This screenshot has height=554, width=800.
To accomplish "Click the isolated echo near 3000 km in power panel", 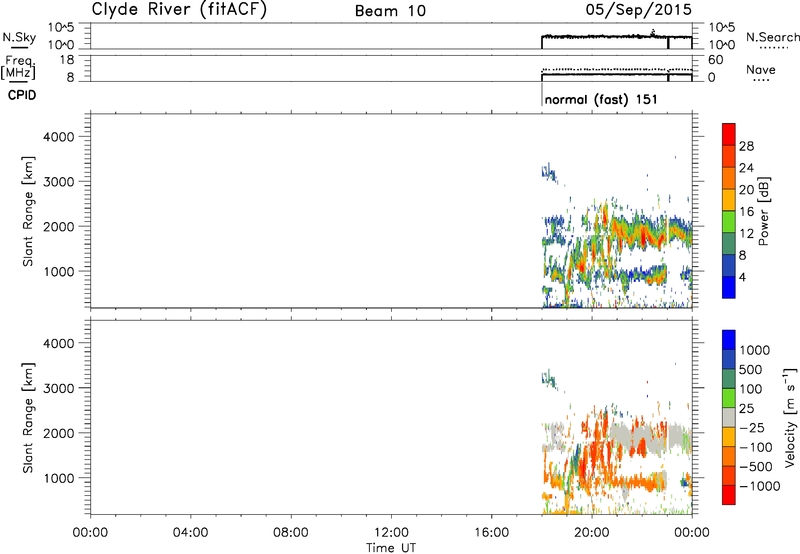I will coord(549,173).
